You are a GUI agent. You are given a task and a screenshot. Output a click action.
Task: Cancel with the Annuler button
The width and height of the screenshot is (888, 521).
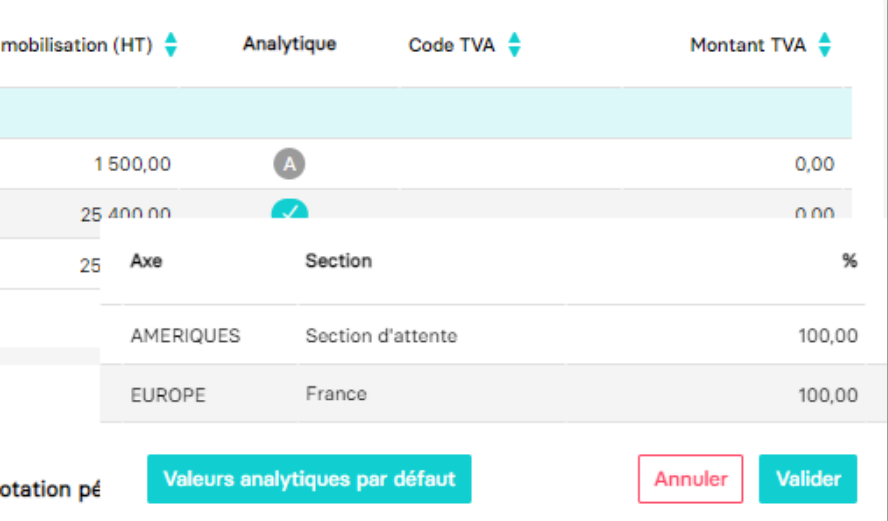(x=690, y=479)
